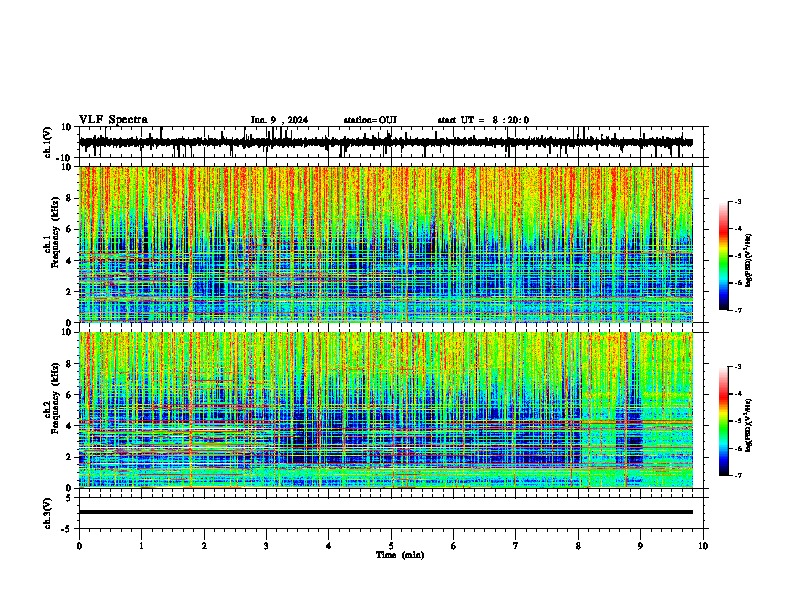Select the 'start UT = 8:20:0' text

pyautogui.click(x=483, y=120)
